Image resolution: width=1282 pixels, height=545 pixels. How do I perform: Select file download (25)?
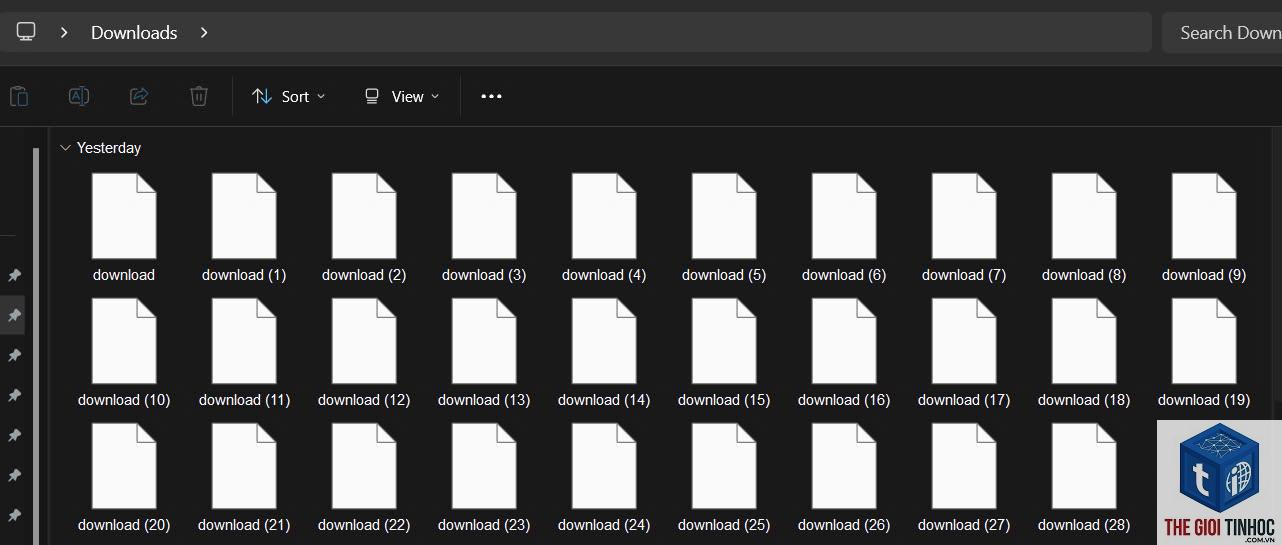[724, 478]
